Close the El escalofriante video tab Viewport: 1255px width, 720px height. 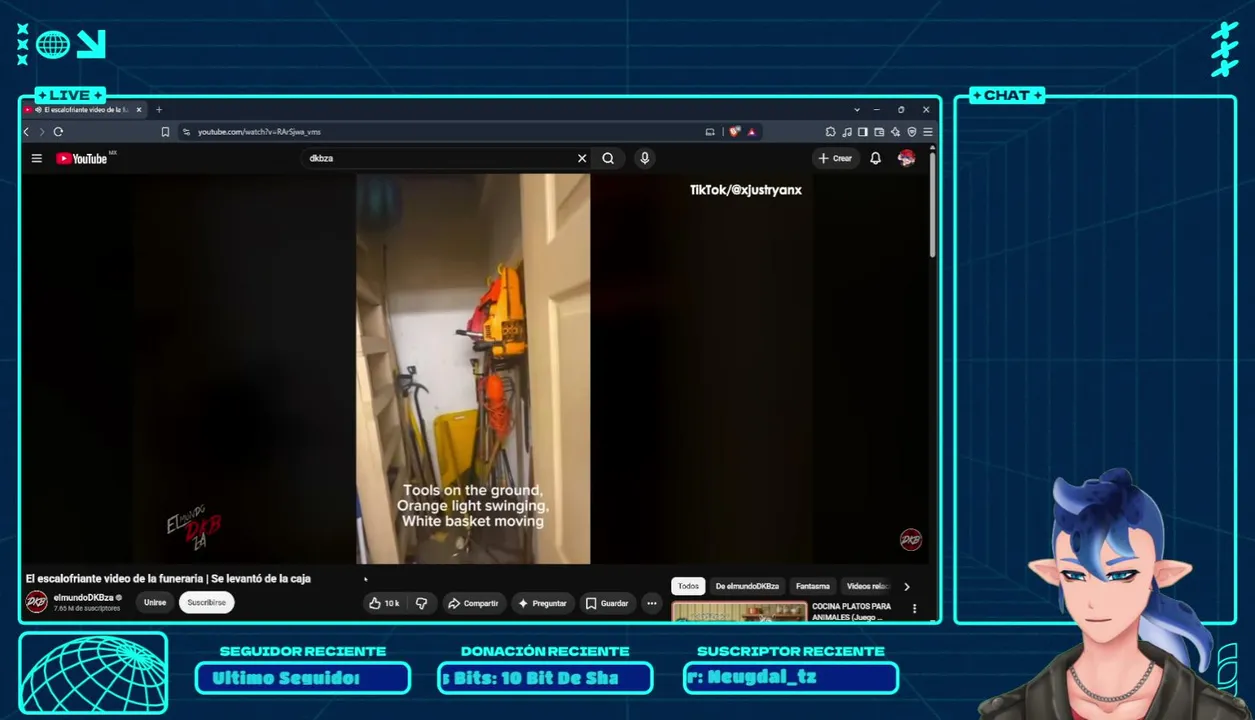[139, 110]
